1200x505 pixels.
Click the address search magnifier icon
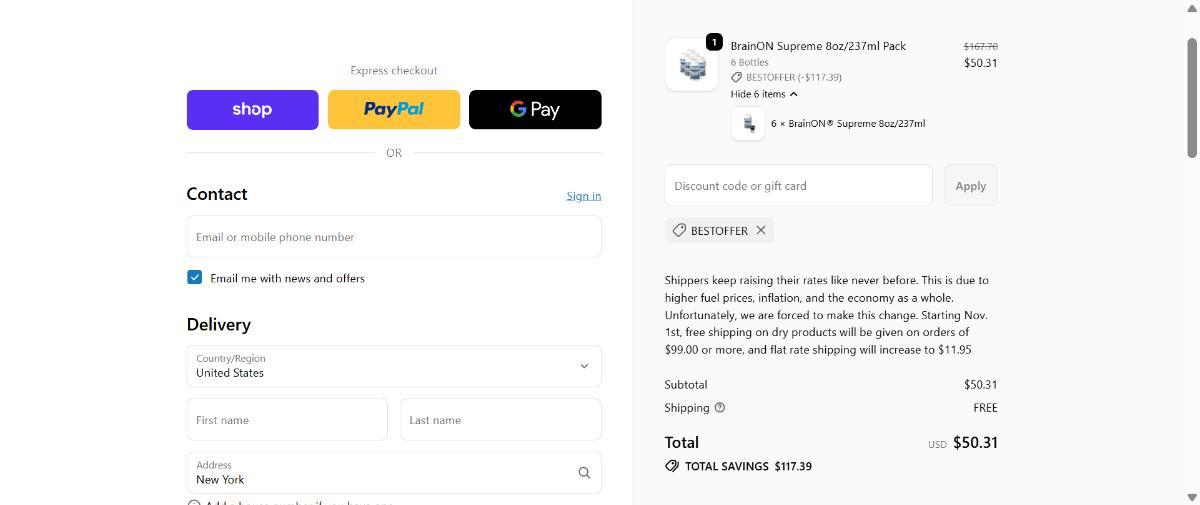[x=584, y=473]
